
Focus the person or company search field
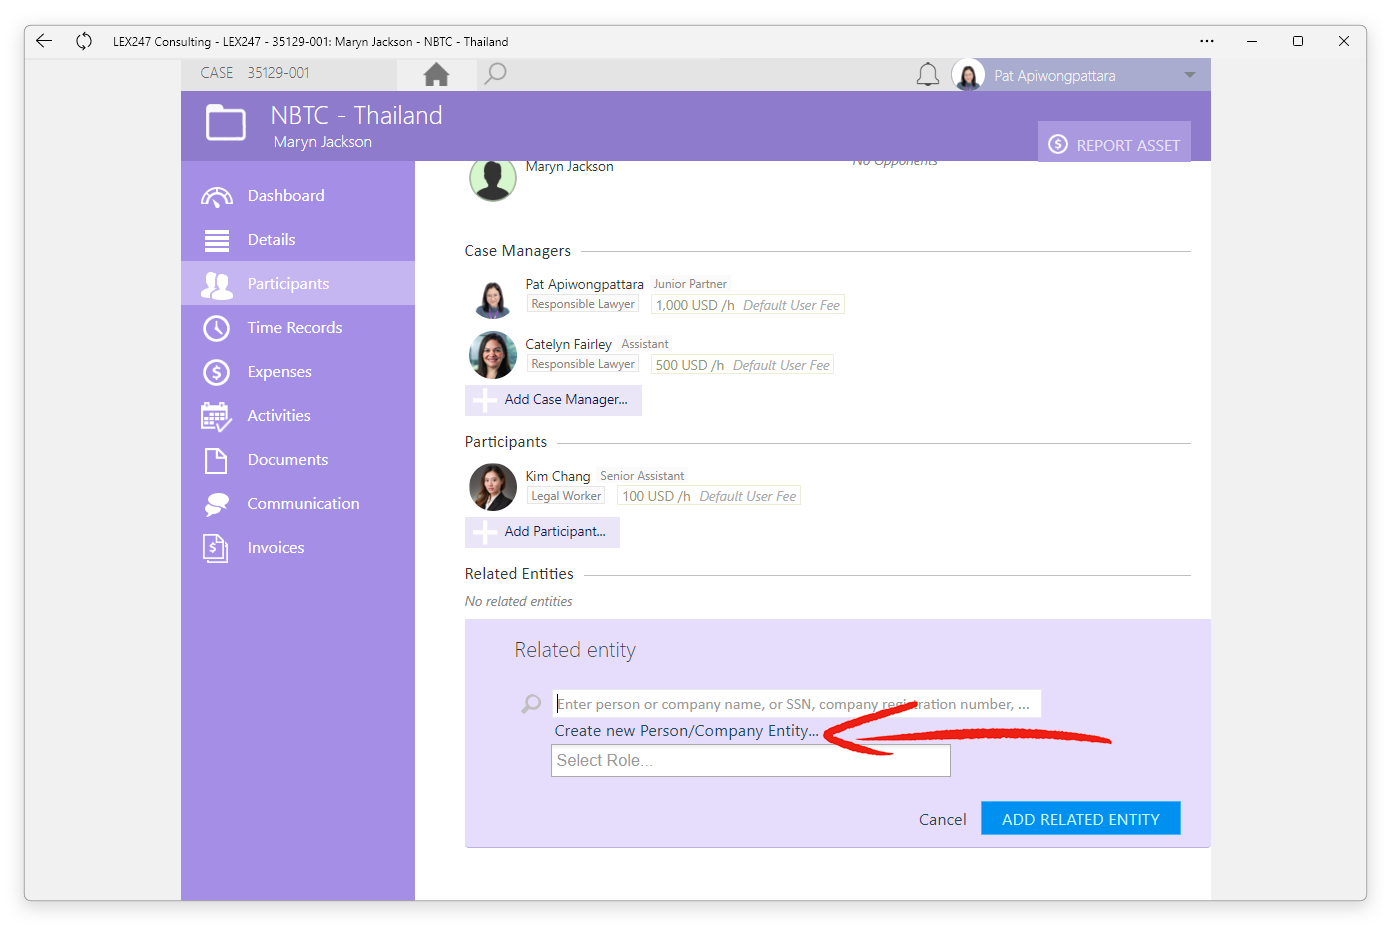tap(797, 704)
